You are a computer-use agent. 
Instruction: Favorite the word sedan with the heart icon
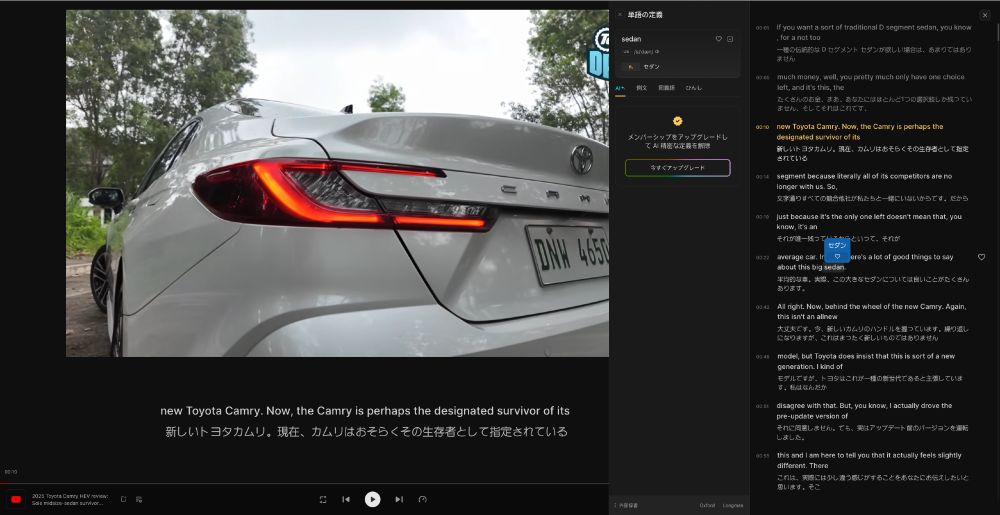pos(719,39)
